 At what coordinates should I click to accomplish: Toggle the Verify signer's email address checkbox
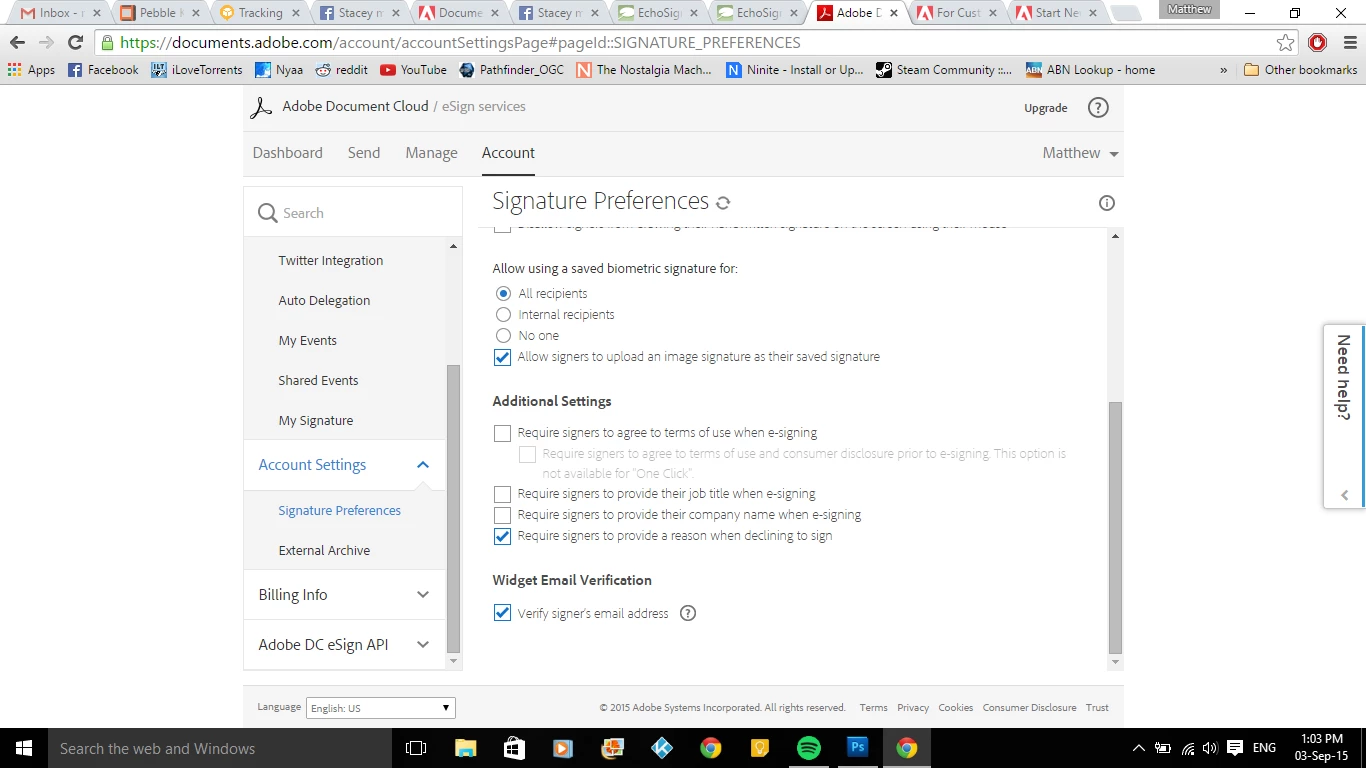coord(502,613)
